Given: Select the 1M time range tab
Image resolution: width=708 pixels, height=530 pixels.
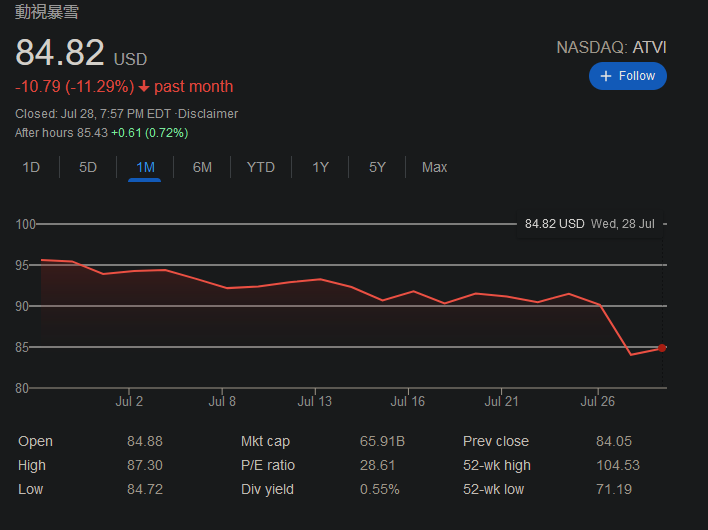Looking at the screenshot, I should 145,167.
